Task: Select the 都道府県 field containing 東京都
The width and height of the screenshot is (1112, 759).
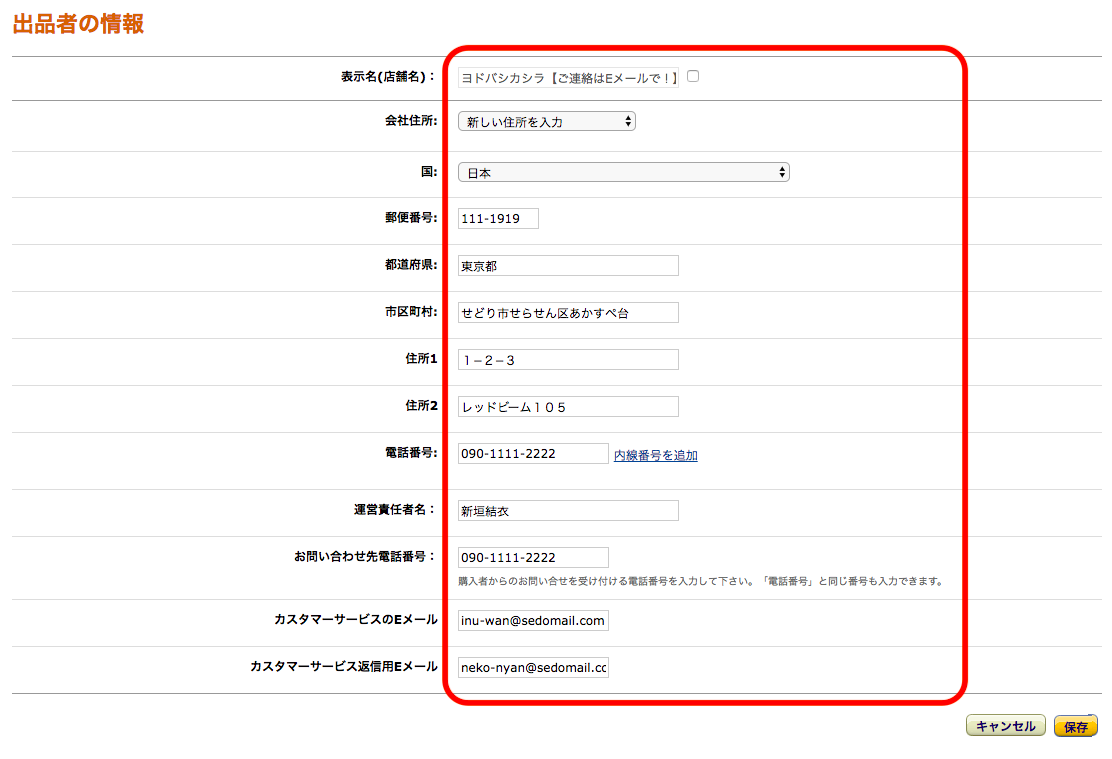Action: (567, 266)
